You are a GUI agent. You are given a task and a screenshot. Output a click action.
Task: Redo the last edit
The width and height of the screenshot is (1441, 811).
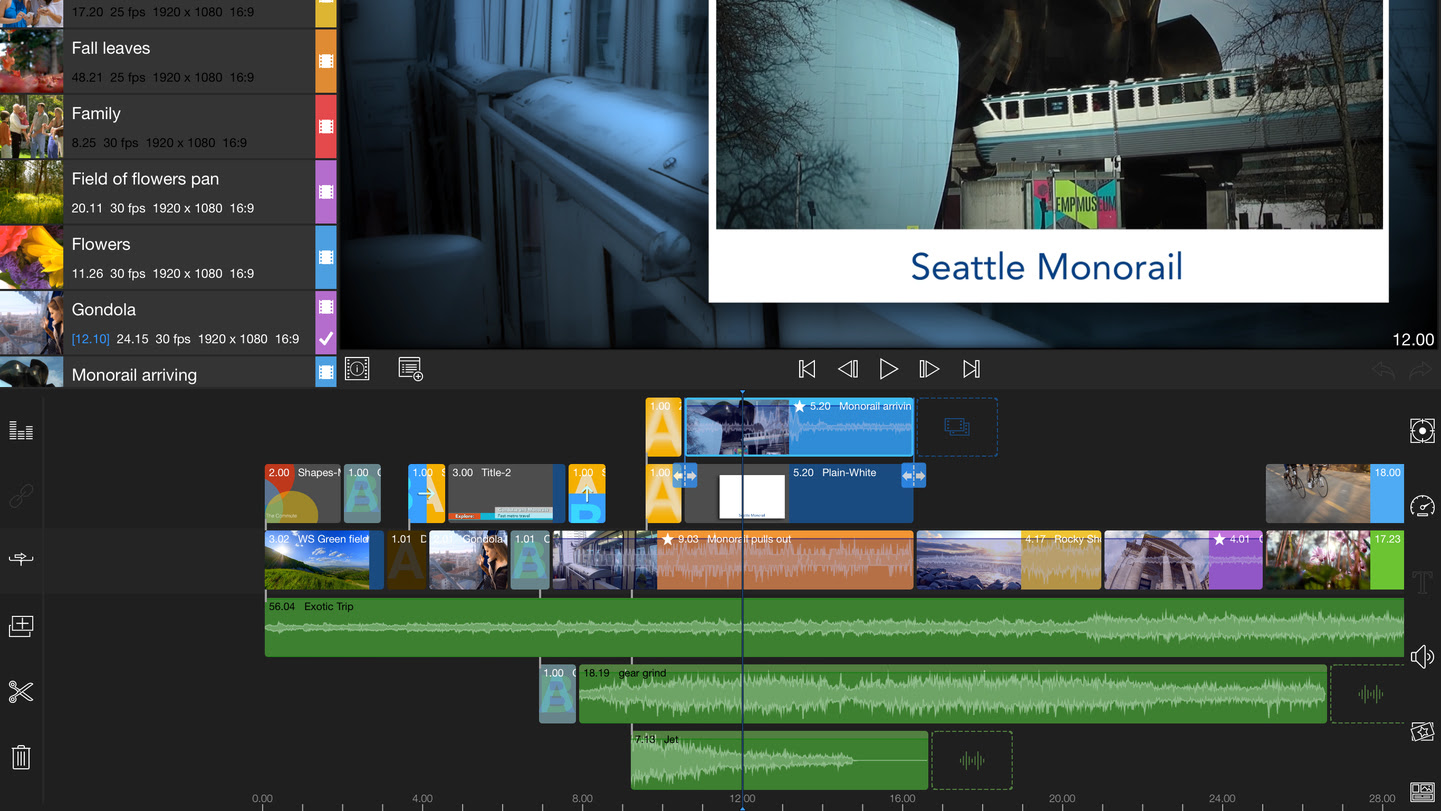(x=1421, y=370)
